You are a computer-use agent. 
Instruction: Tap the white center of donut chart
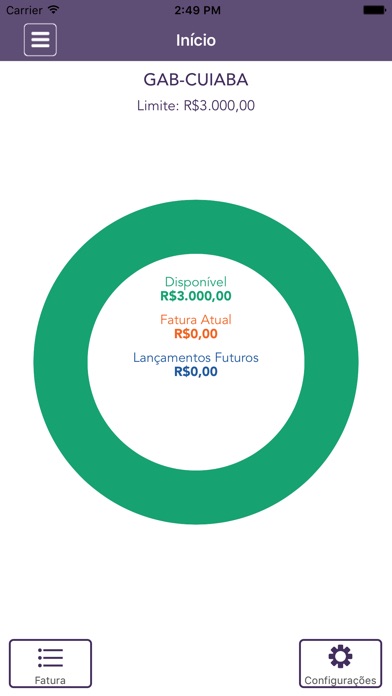(196, 422)
